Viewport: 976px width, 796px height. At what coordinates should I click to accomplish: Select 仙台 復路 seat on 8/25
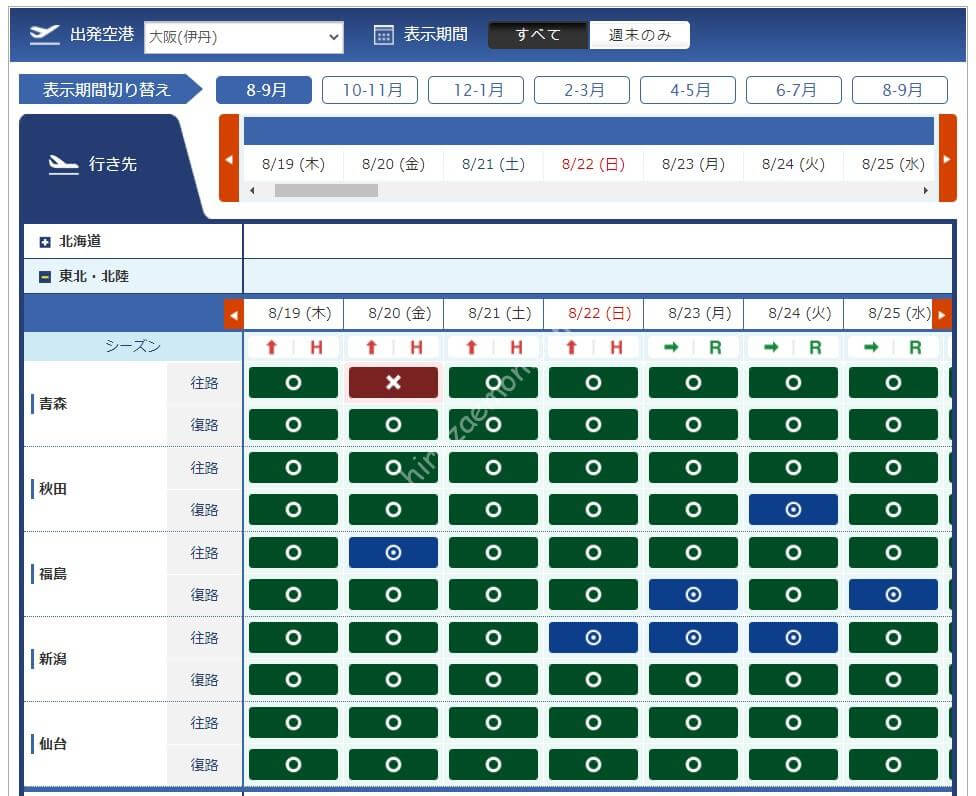[x=893, y=764]
